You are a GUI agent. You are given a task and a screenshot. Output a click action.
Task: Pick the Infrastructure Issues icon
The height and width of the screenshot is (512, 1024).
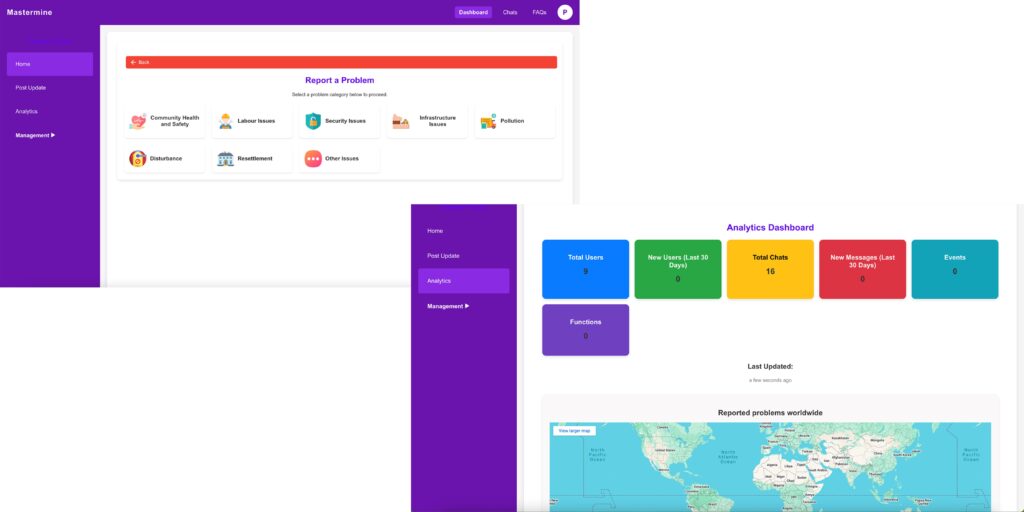pos(400,121)
